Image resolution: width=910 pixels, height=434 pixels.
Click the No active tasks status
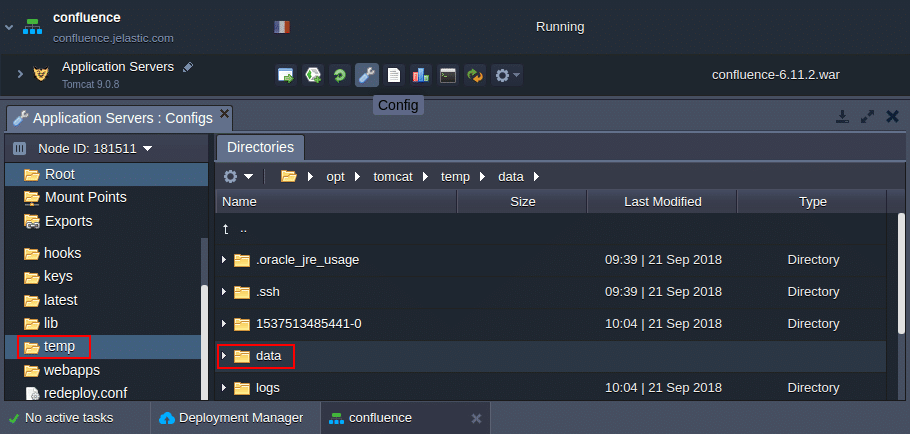(x=62, y=418)
